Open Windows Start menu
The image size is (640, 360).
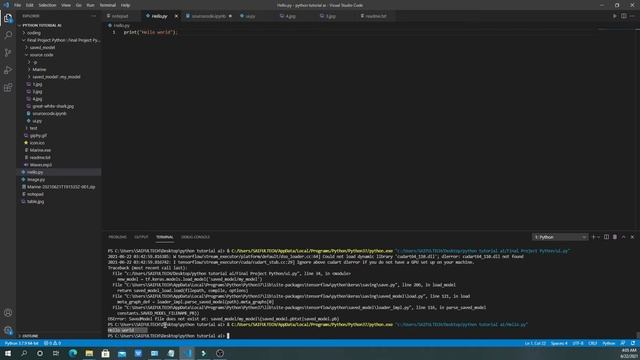click(8, 353)
